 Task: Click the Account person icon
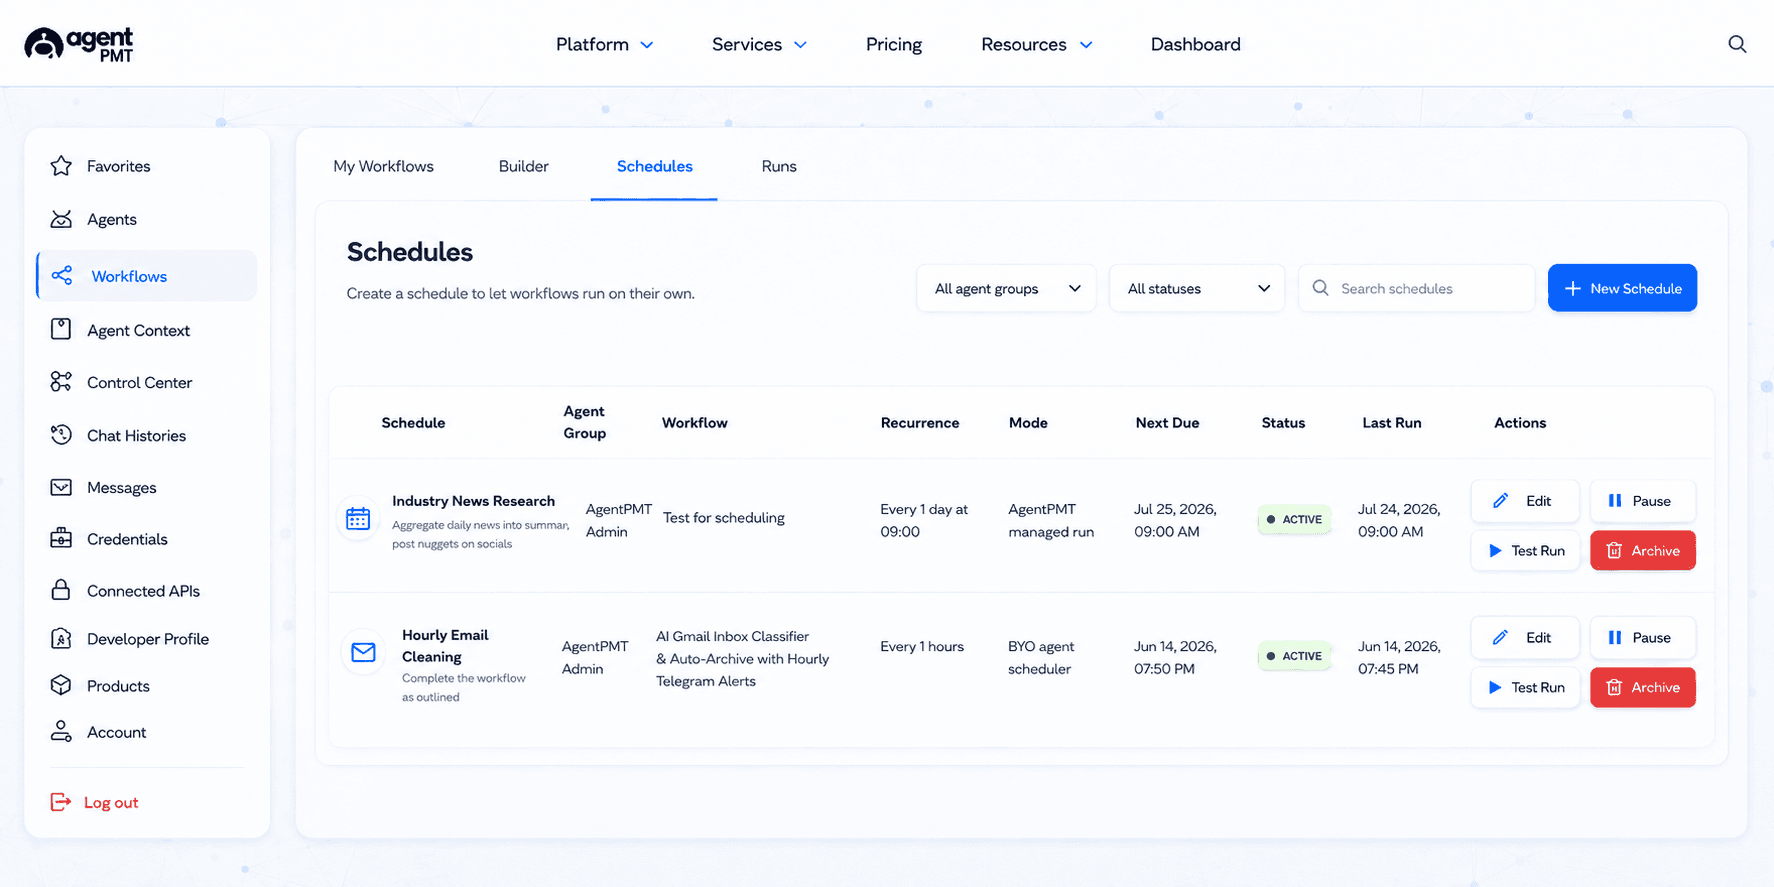(x=61, y=731)
